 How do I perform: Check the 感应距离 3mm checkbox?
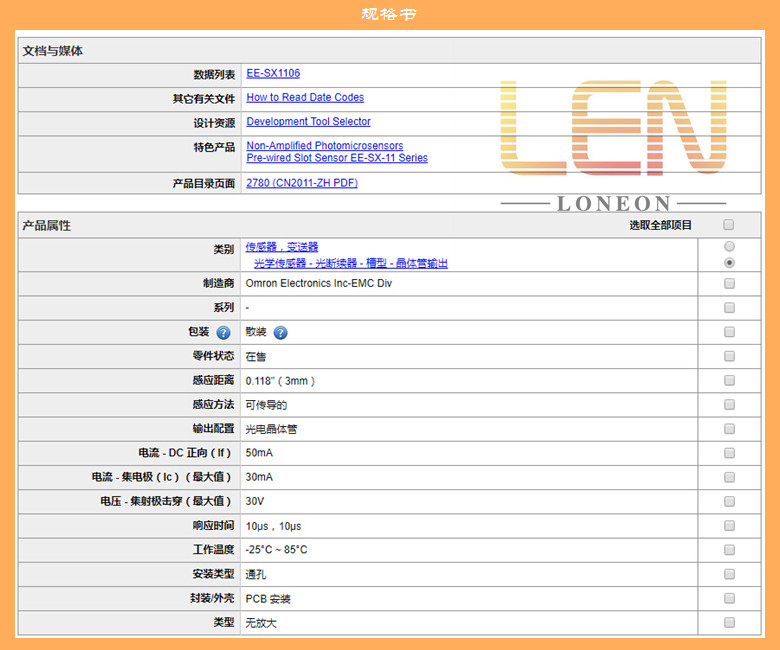click(x=729, y=380)
